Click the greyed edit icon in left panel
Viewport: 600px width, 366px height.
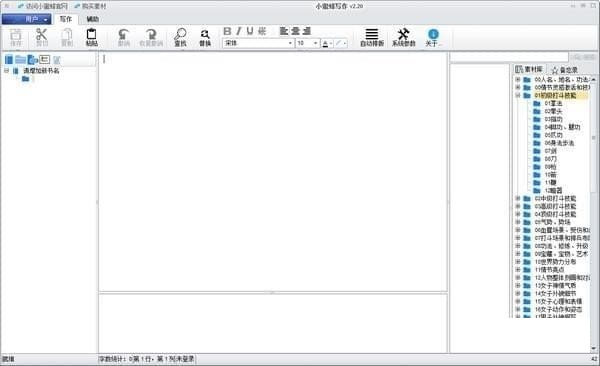tap(57, 59)
